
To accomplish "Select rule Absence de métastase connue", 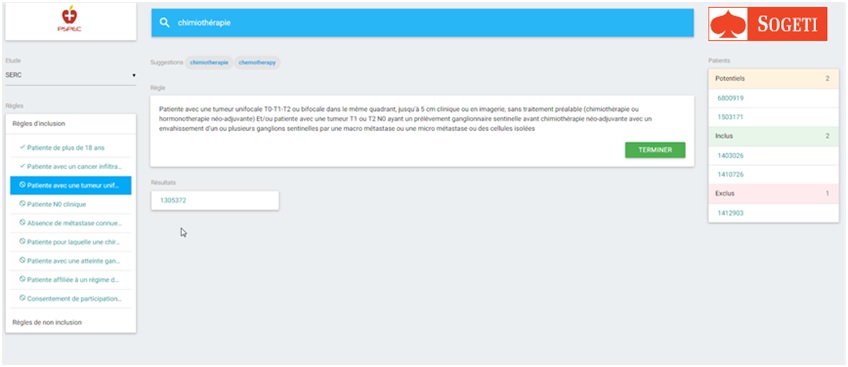I will click(71, 223).
